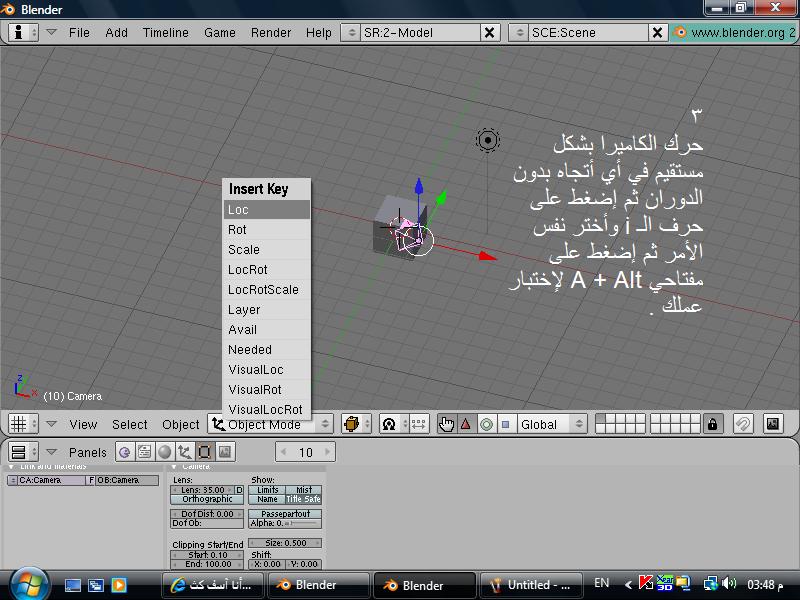
Task: Open the Internet Explorer taskbar window
Action: pyautogui.click(x=212, y=585)
